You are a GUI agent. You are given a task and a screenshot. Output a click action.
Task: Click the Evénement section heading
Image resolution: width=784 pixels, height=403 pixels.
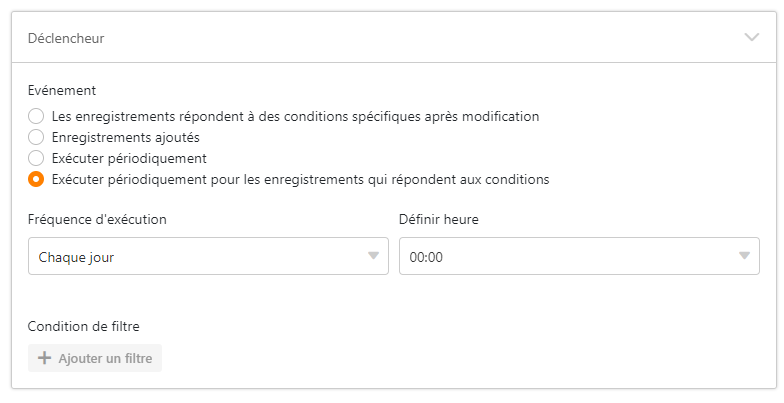coord(62,90)
